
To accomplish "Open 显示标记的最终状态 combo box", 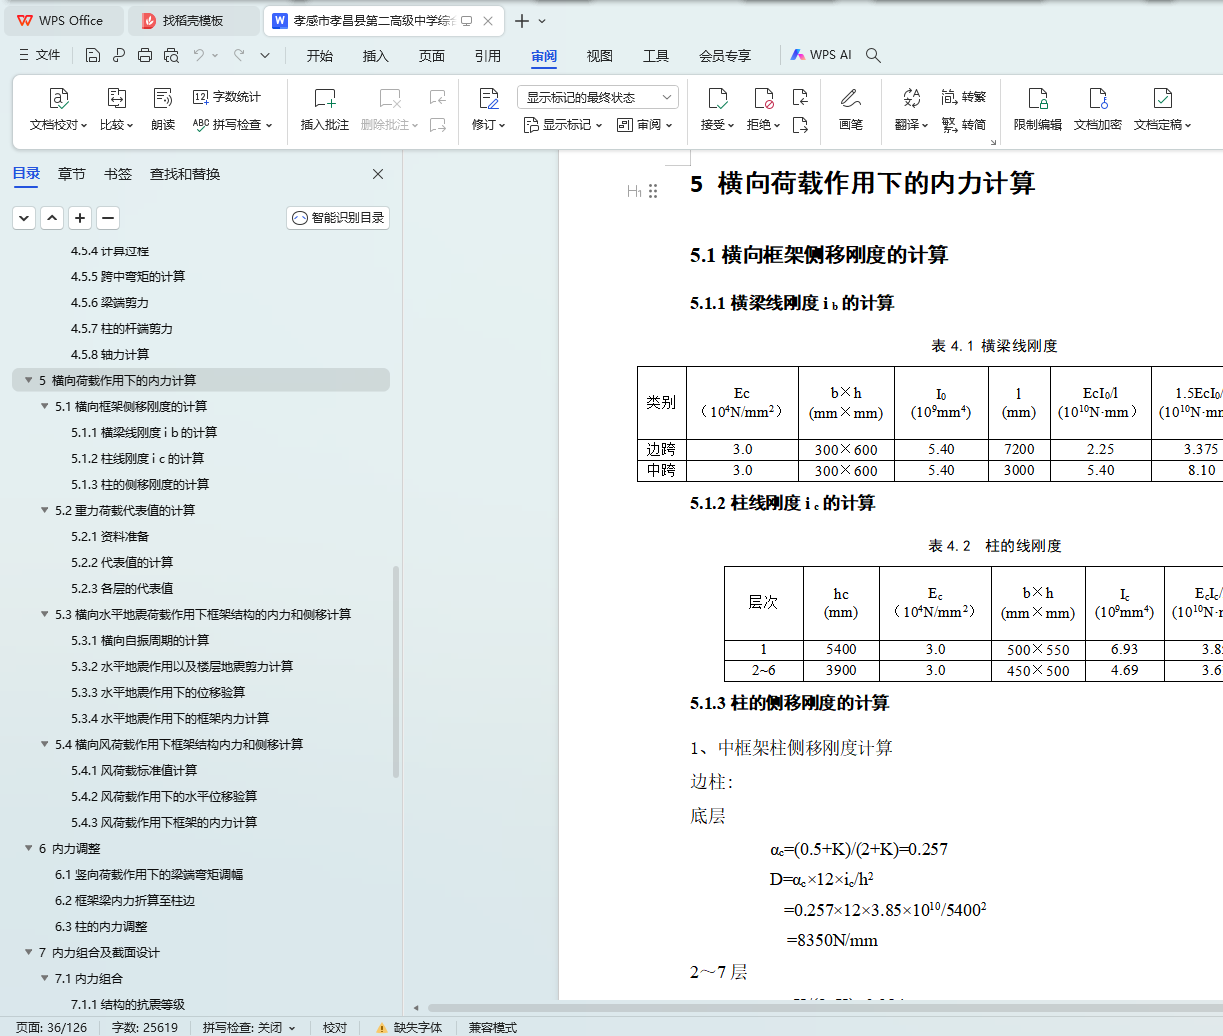I will pyautogui.click(x=598, y=97).
